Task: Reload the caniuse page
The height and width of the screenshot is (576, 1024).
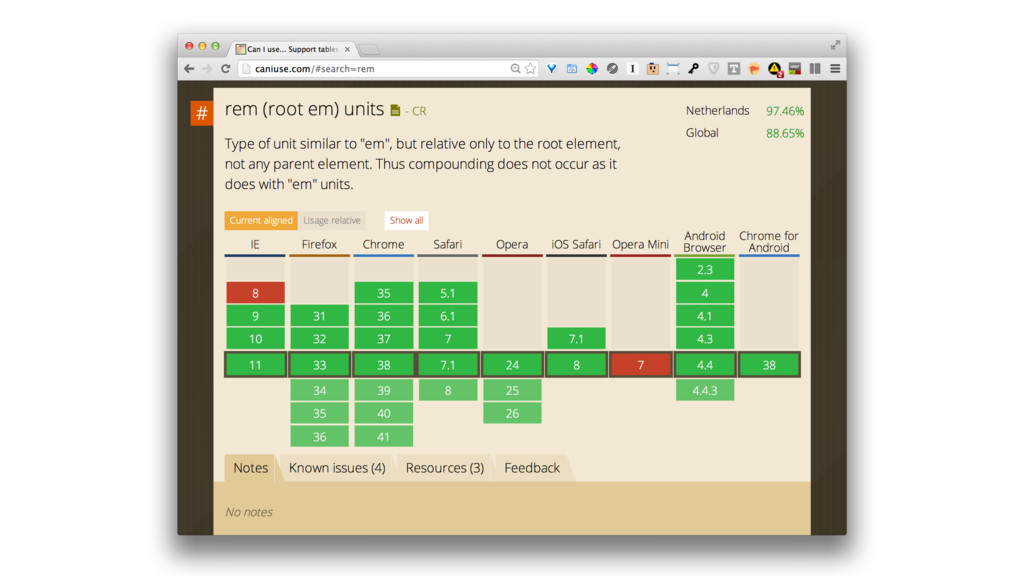Action: tap(226, 69)
